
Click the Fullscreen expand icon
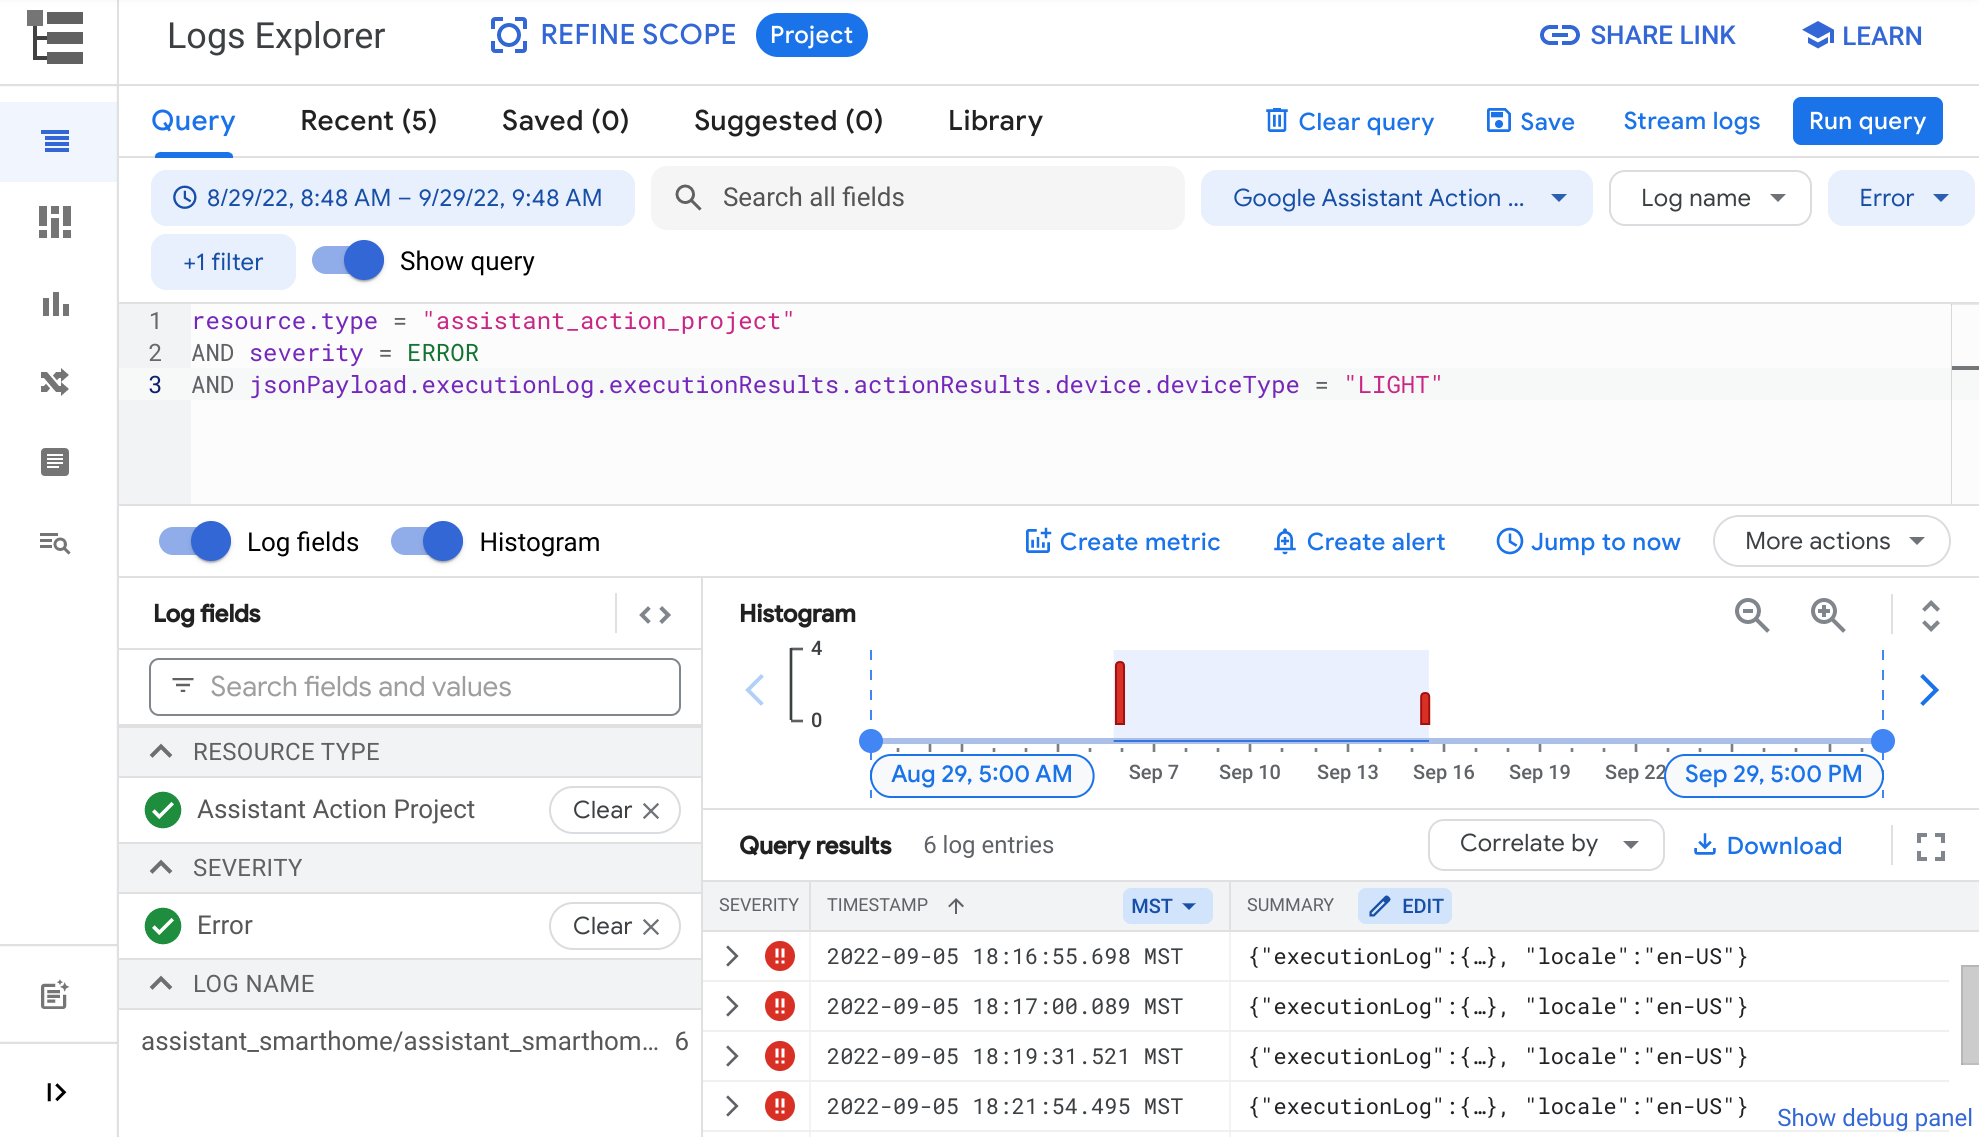[x=1931, y=846]
